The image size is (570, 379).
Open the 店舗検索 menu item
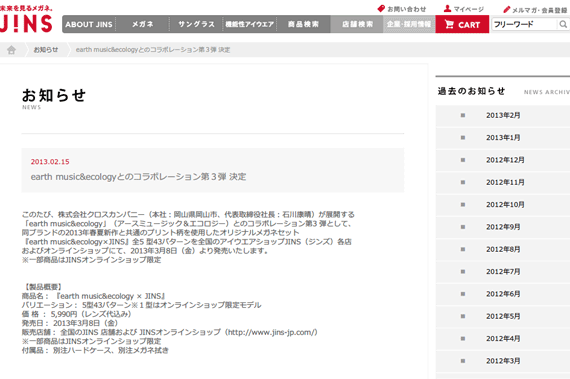pyautogui.click(x=357, y=24)
